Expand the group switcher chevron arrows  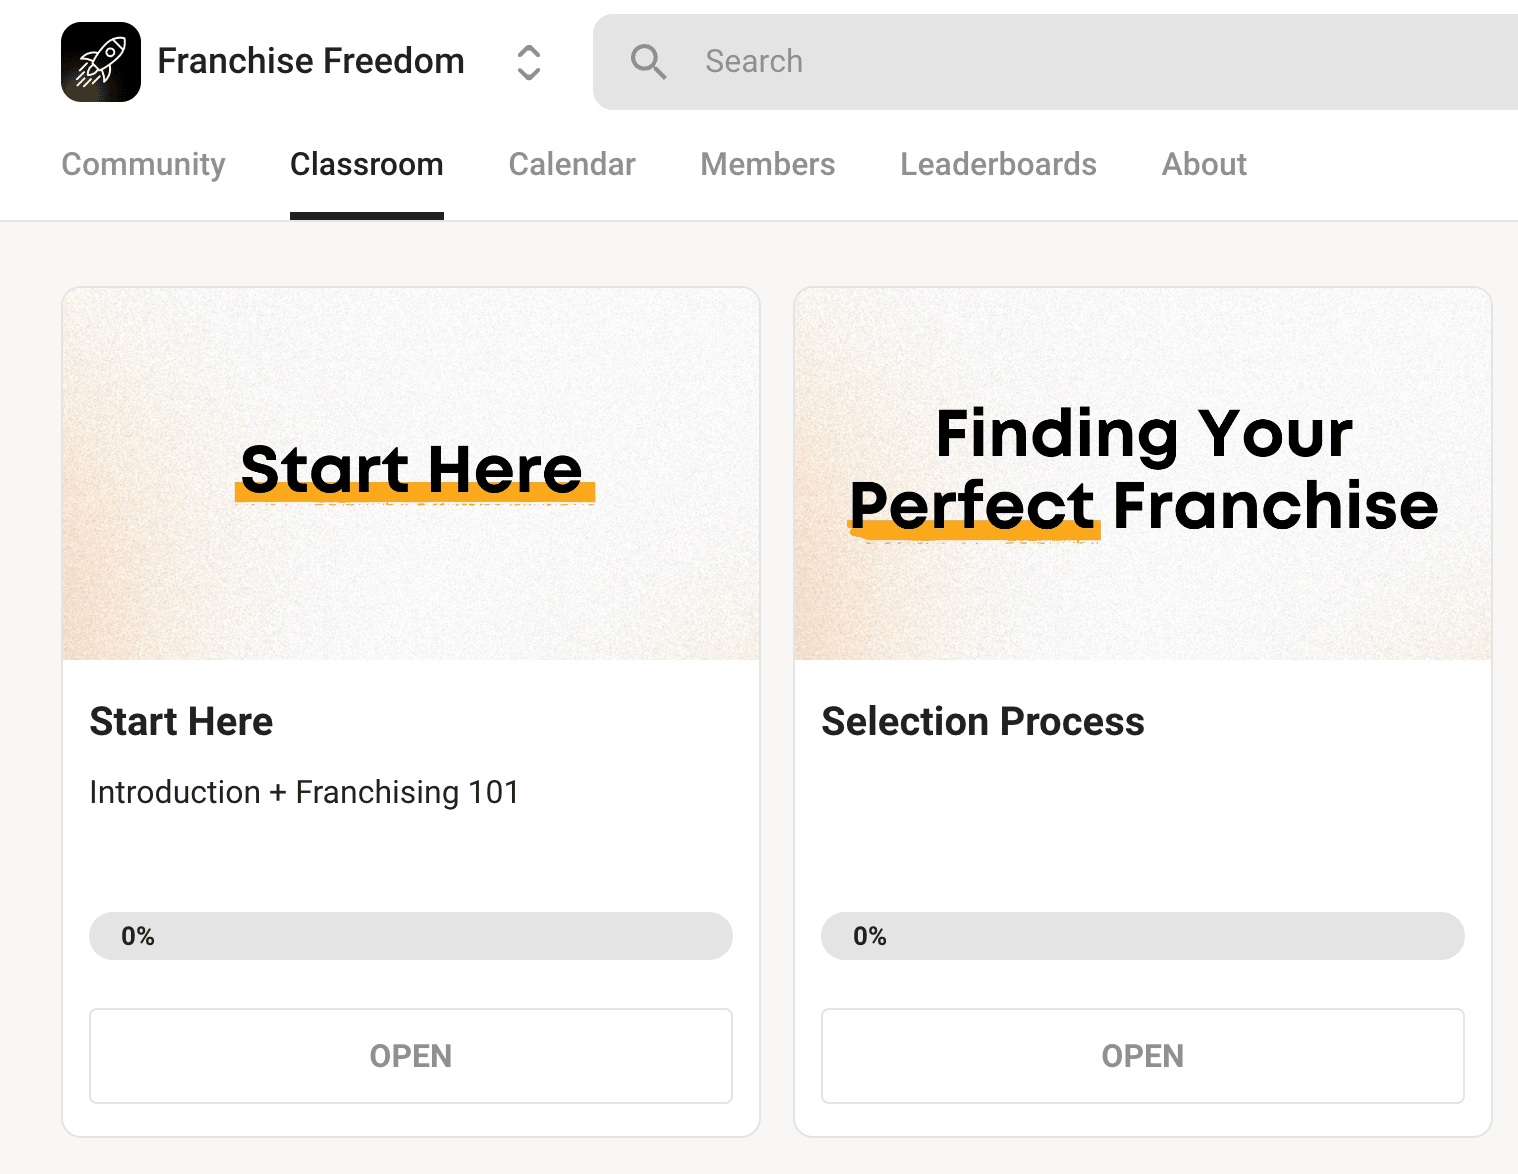[529, 62]
